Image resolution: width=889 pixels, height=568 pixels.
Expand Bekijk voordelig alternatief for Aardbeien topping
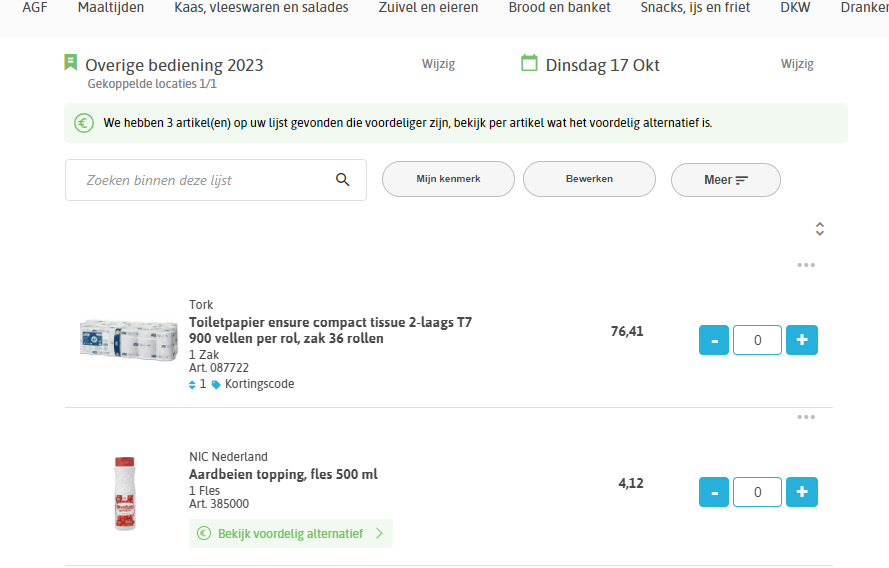coord(291,533)
